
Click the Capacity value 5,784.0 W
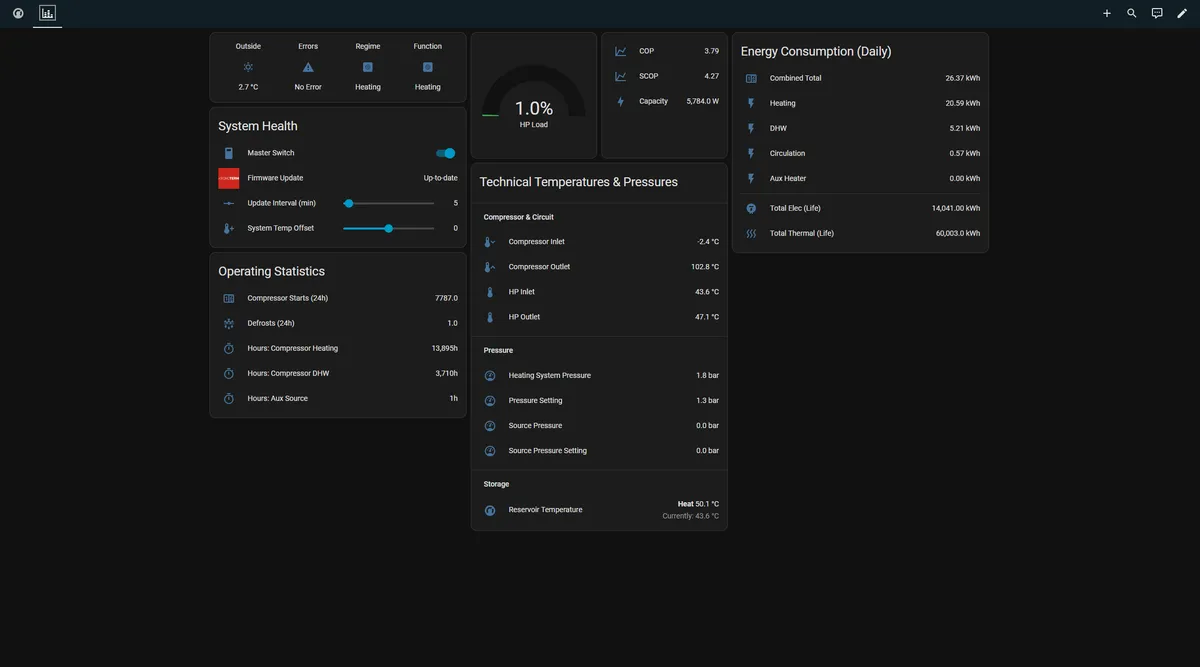point(703,101)
